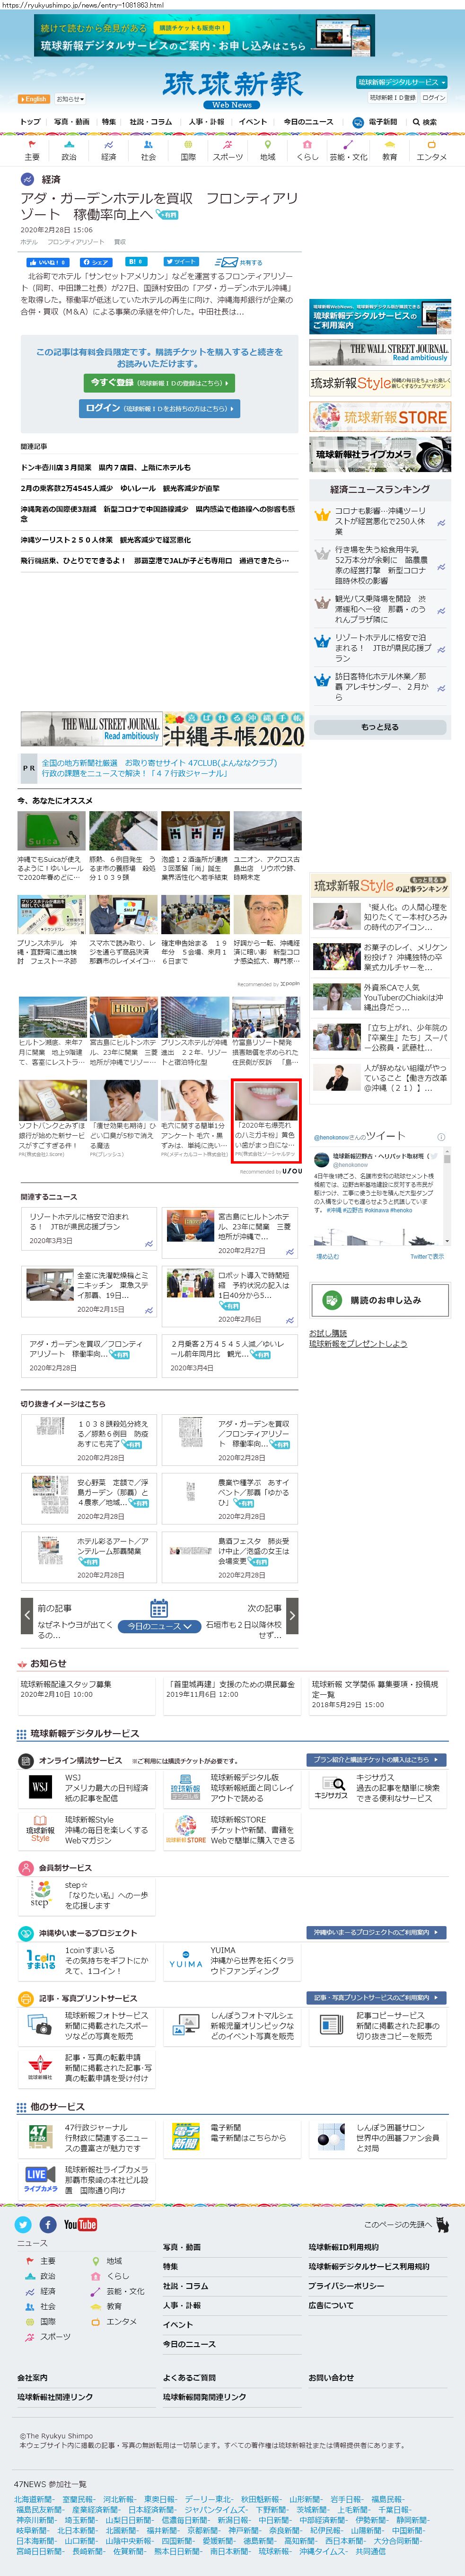Viewport: 465px width, 2576px height.
Task: Select the 社説・コラム menu item
Action: [x=150, y=122]
